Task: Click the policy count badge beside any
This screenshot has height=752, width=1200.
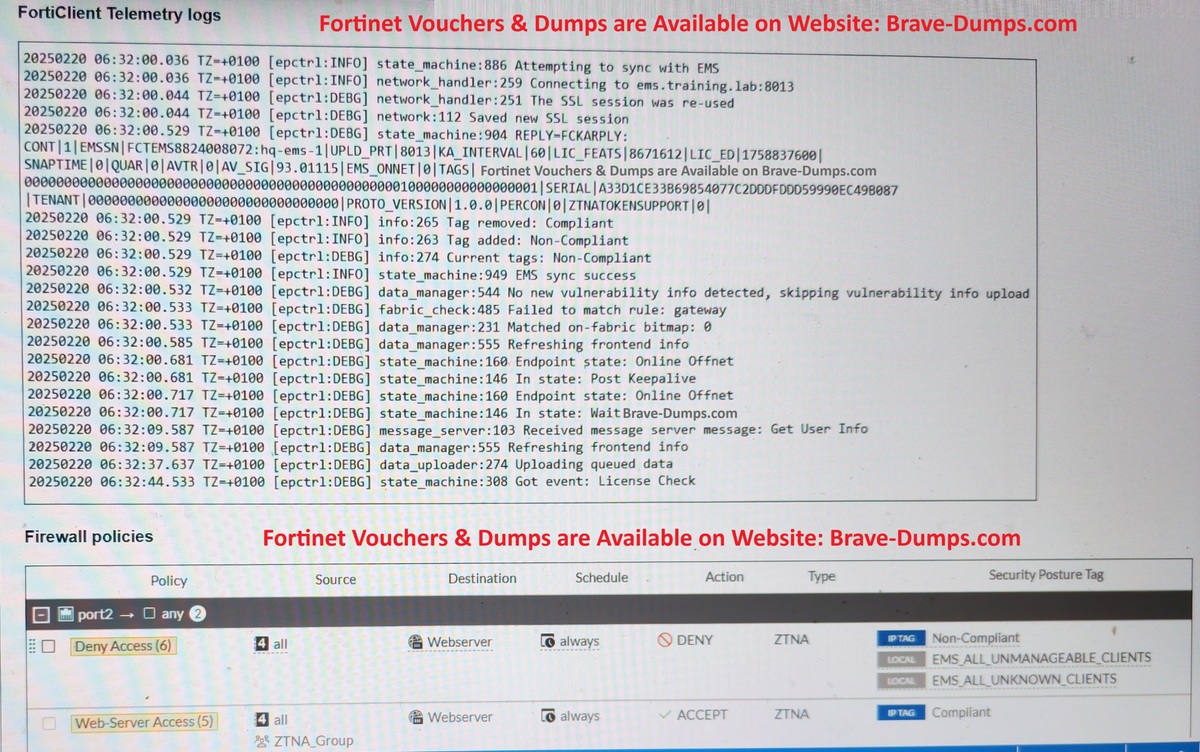Action: point(198,614)
